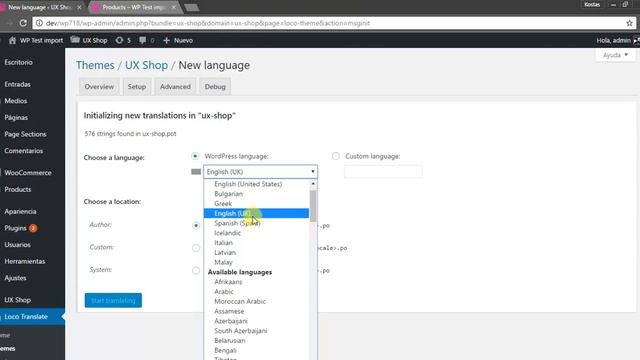Choose Afrikaans from available languages
Viewport: 640px width, 360px height.
point(256,282)
